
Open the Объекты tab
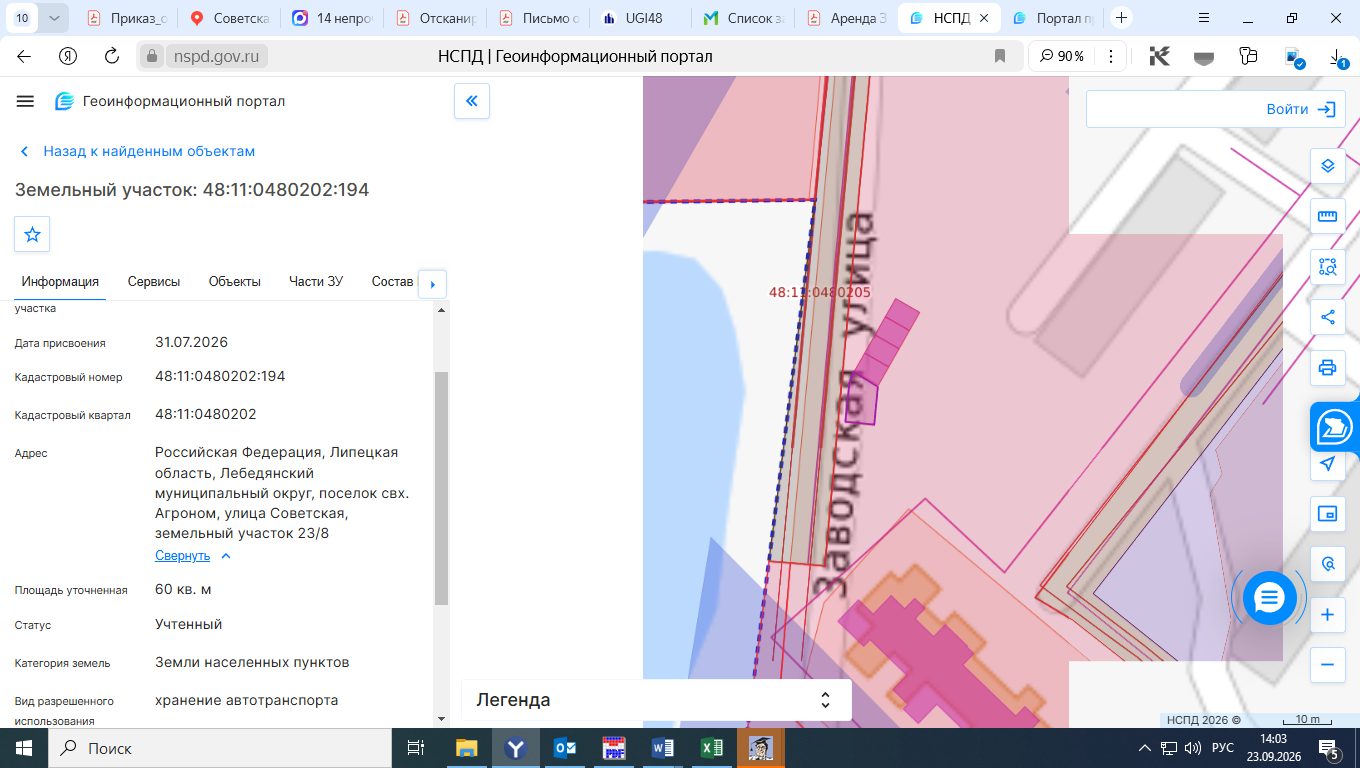(235, 282)
